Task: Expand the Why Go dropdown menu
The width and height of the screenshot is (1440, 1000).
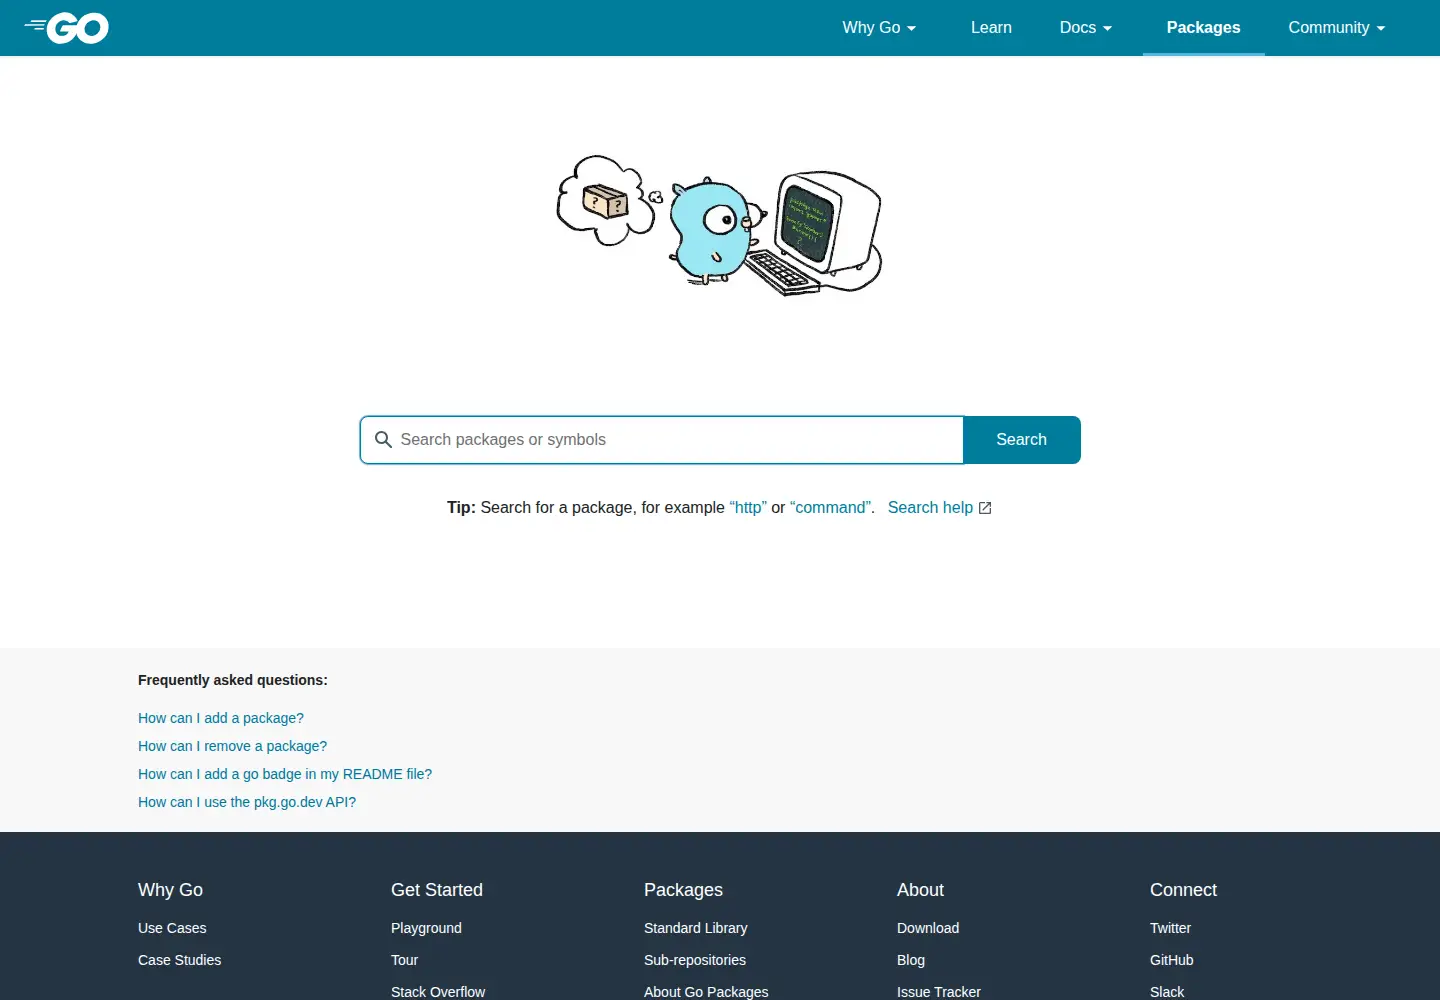Action: click(879, 28)
